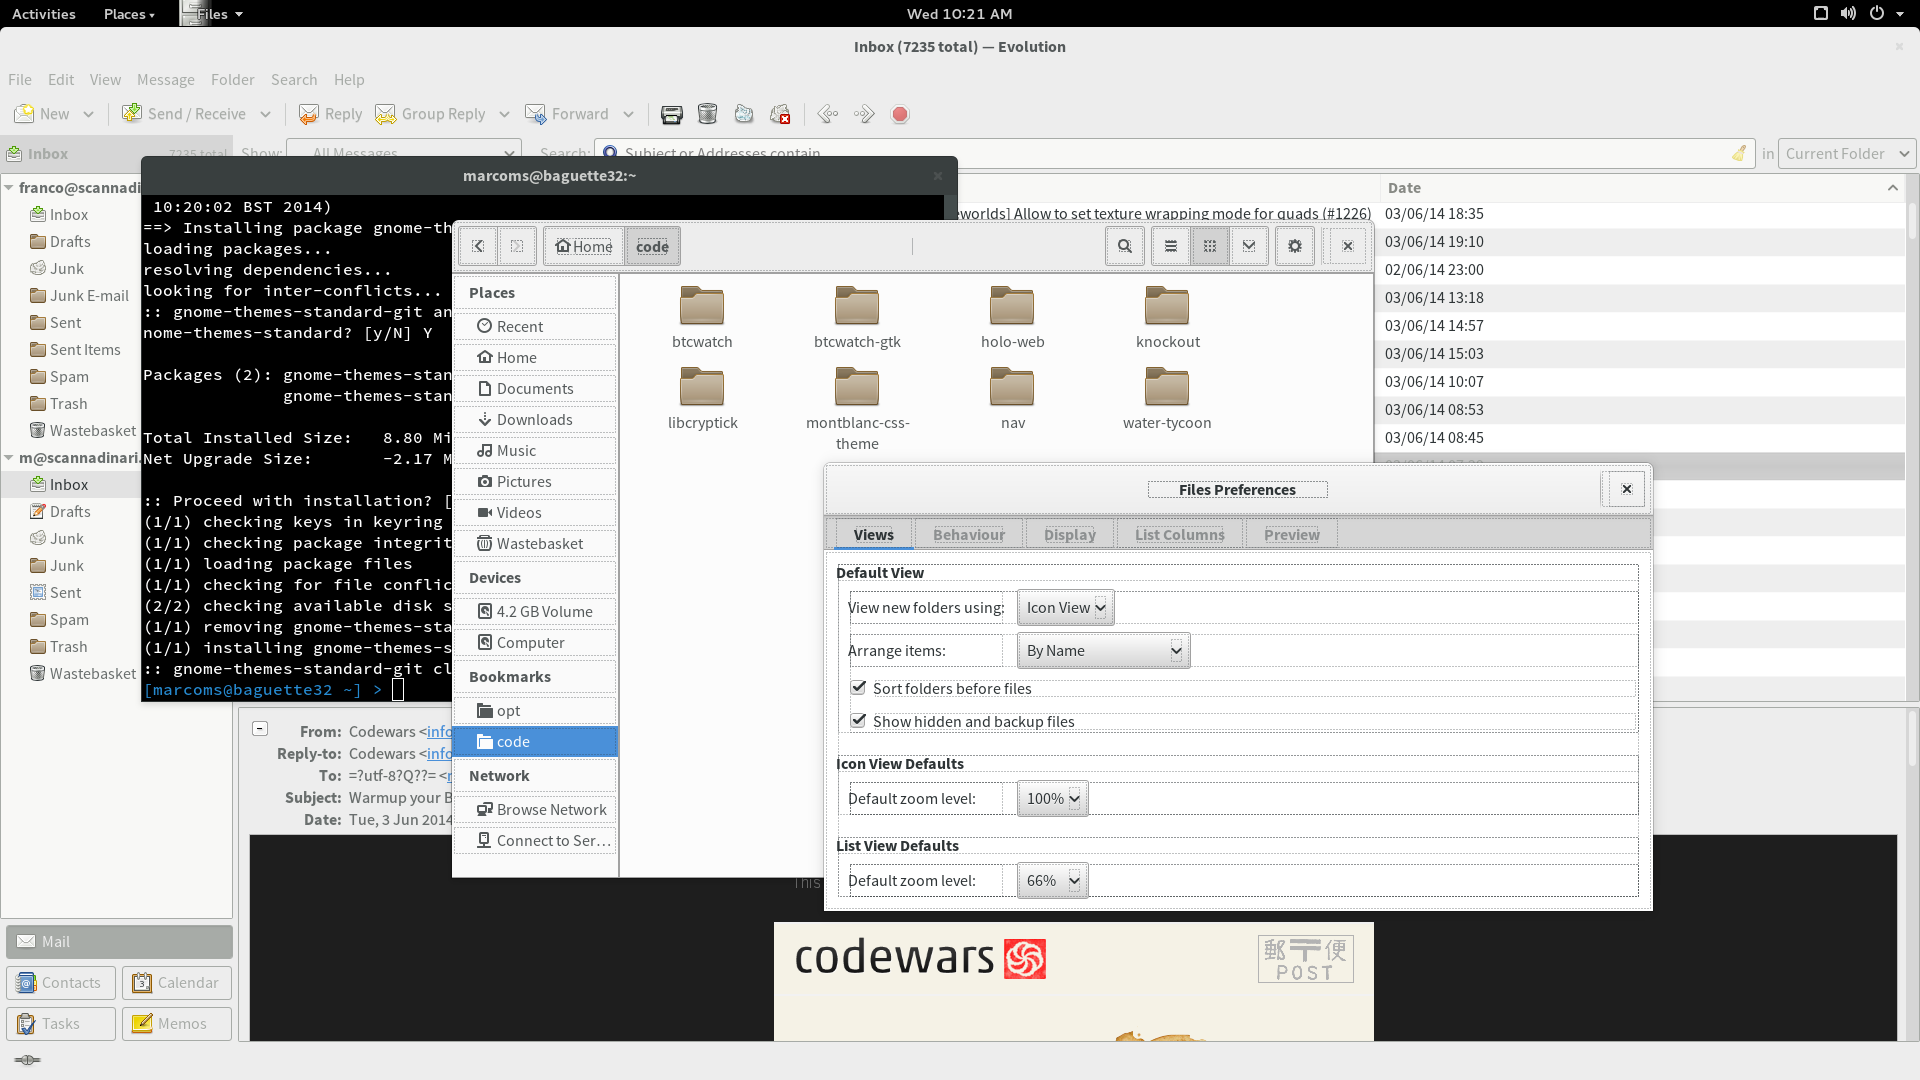Click the red Stop icon in Evolution toolbar
1920x1080 pixels.
(900, 114)
